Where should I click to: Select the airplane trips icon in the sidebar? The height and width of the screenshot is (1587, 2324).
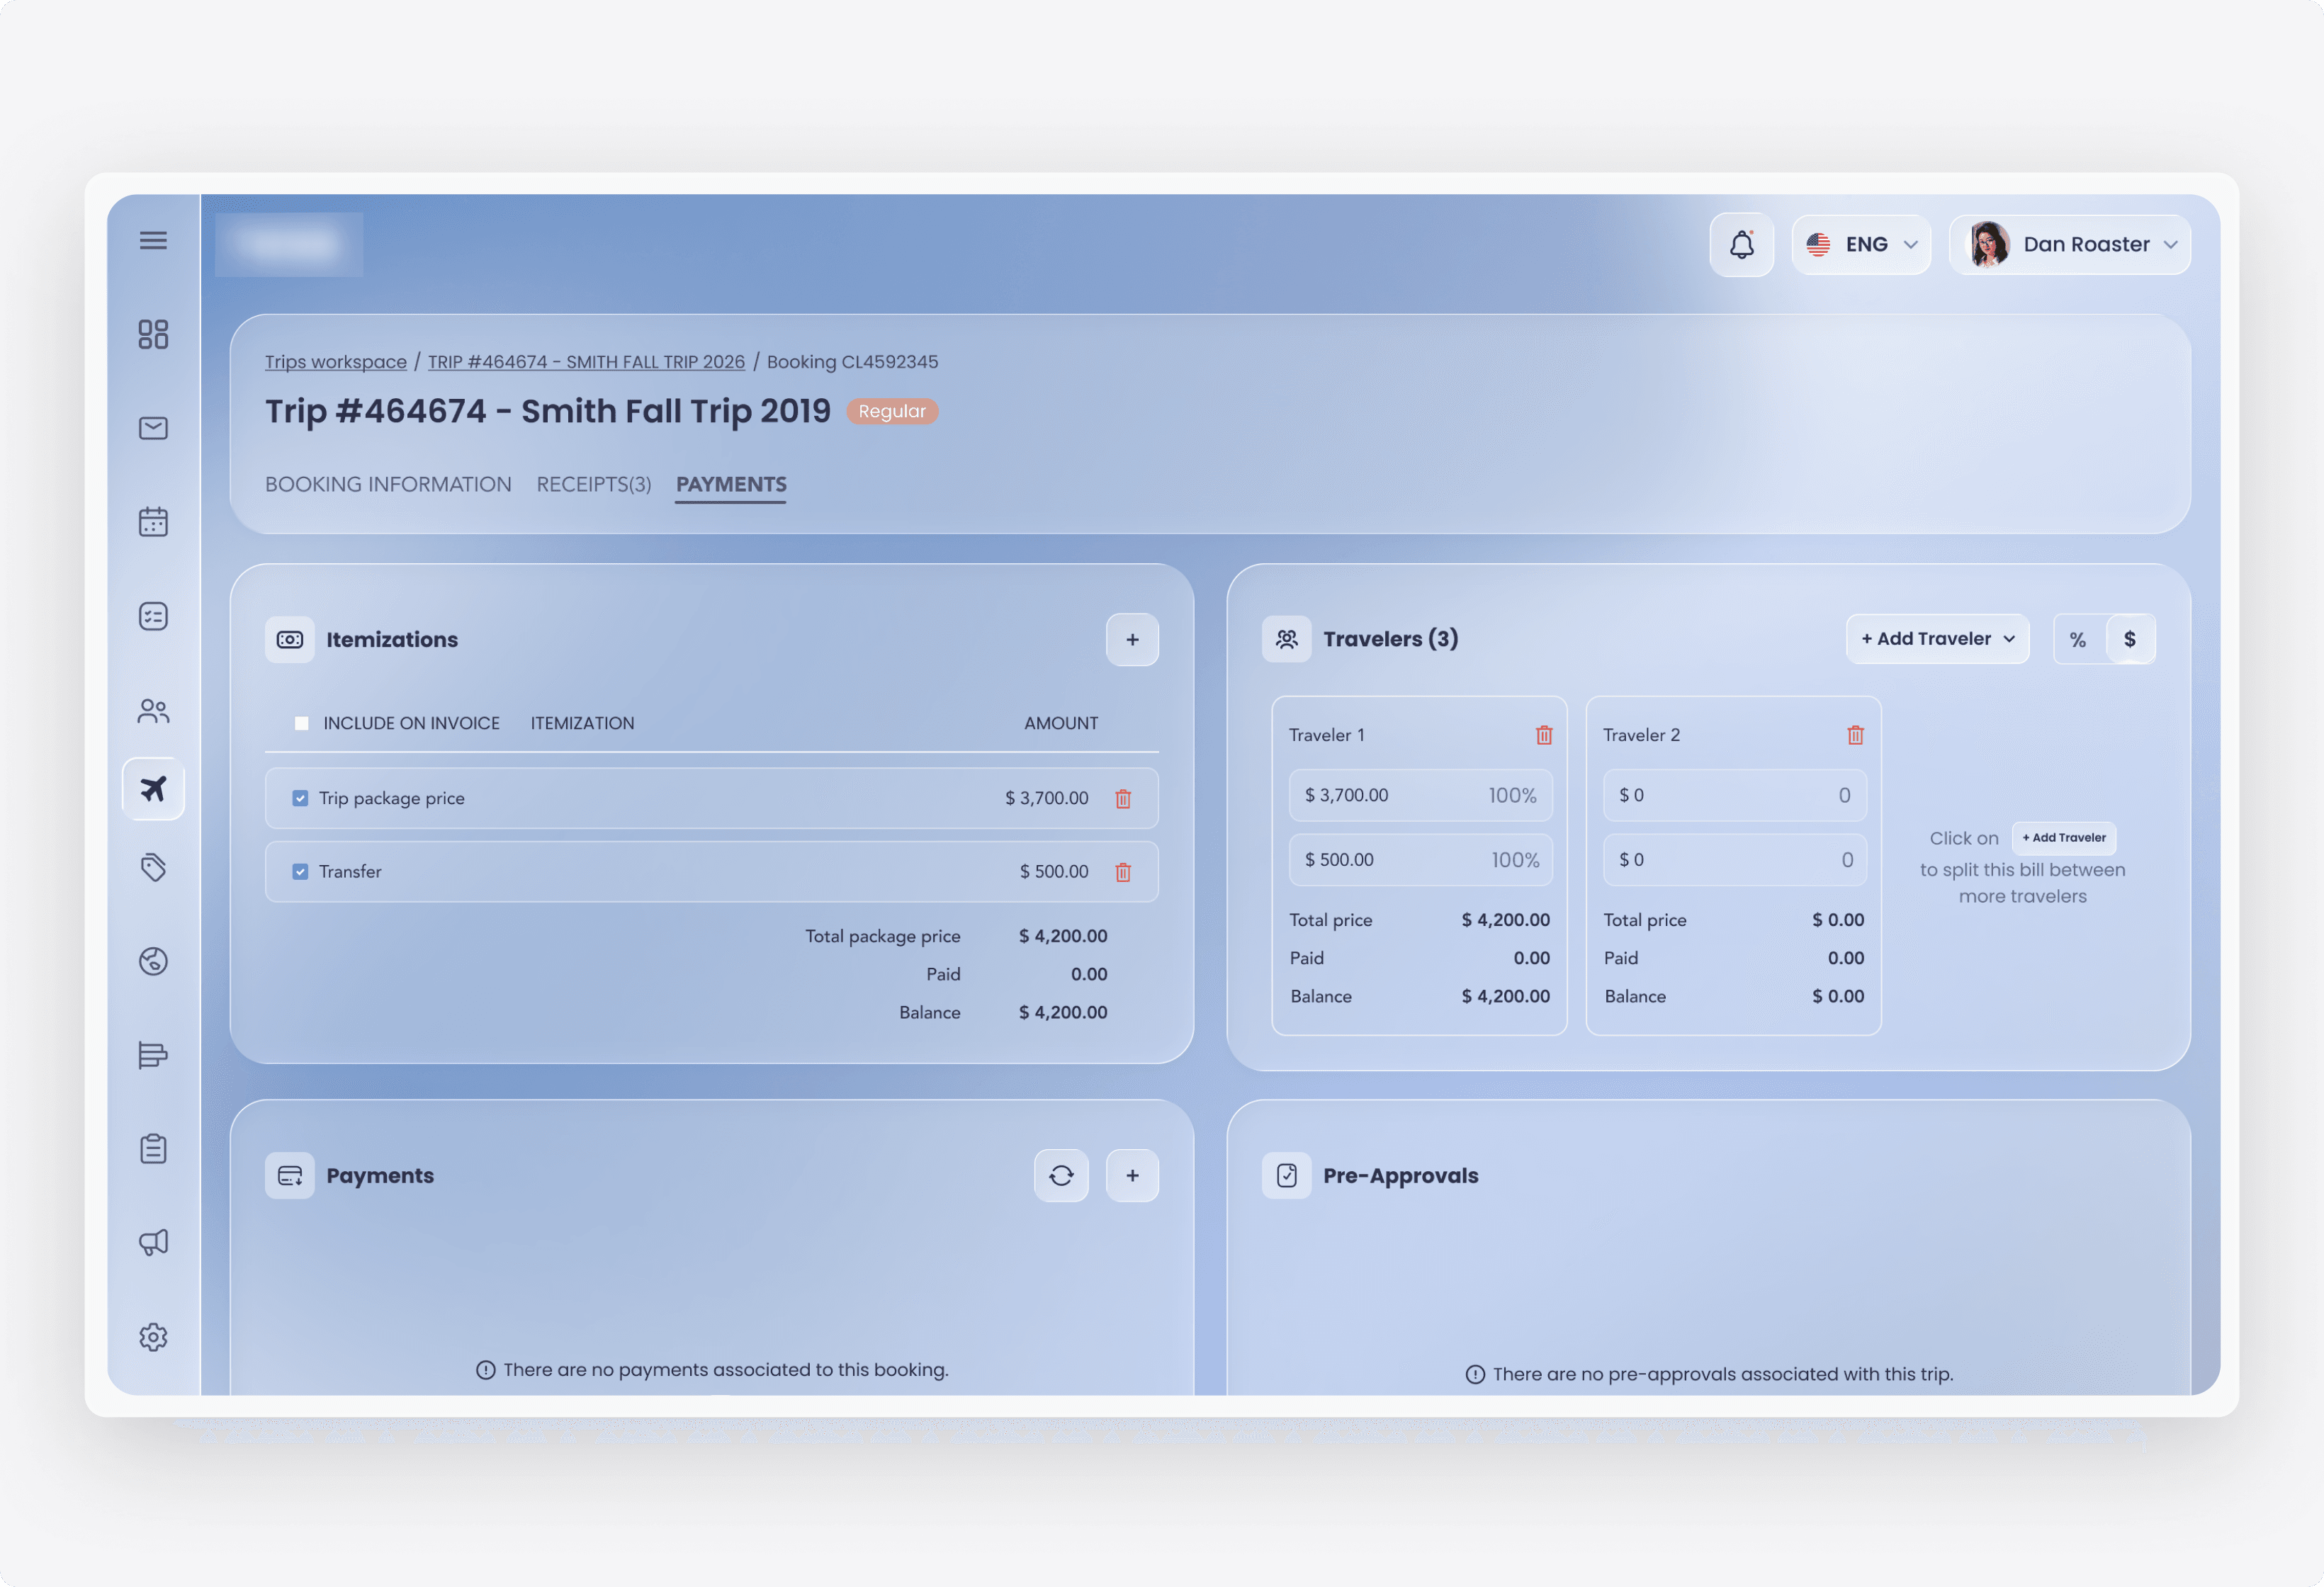pyautogui.click(x=153, y=789)
